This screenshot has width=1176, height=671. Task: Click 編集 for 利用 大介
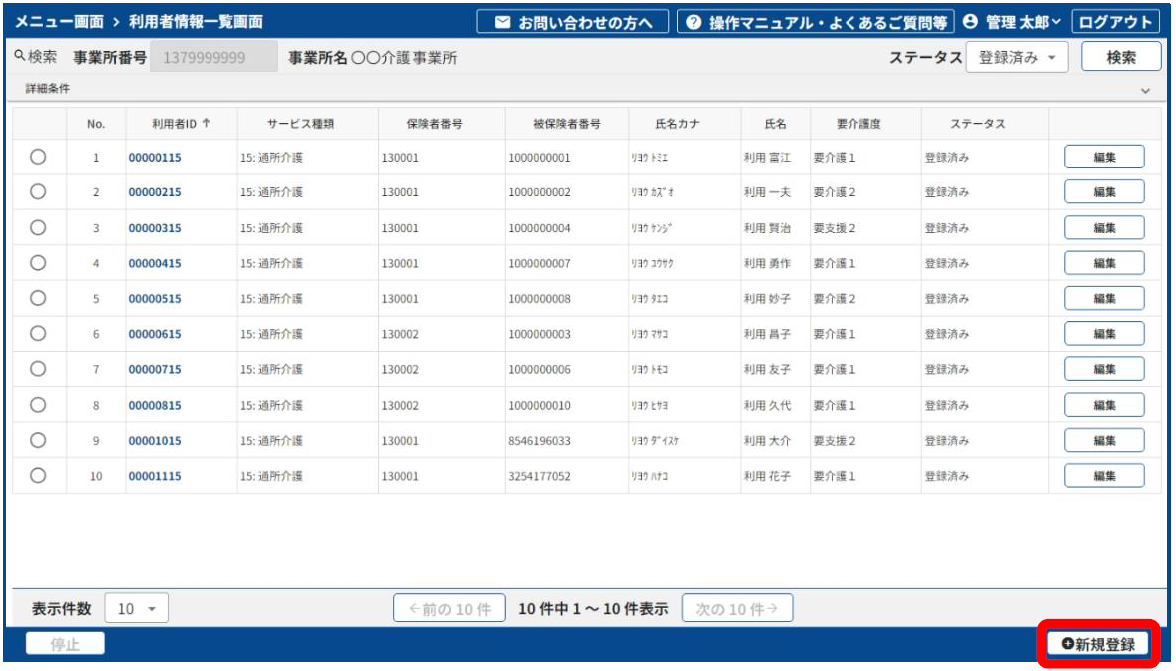pos(1104,439)
